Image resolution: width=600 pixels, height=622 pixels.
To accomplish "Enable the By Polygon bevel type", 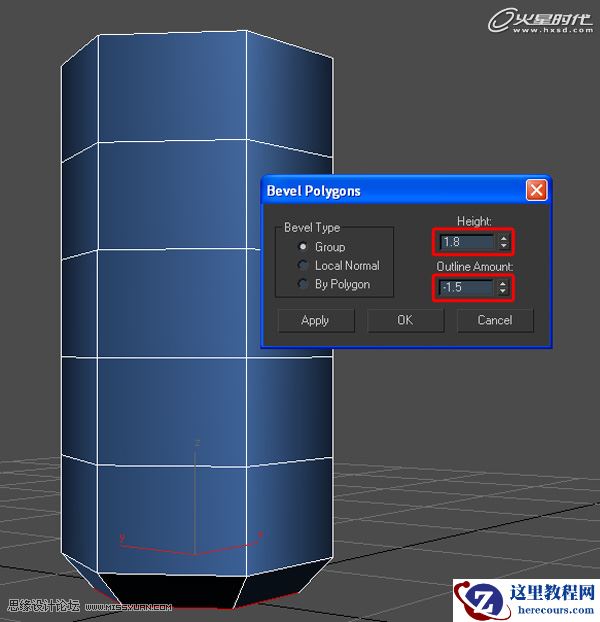I will point(304,285).
